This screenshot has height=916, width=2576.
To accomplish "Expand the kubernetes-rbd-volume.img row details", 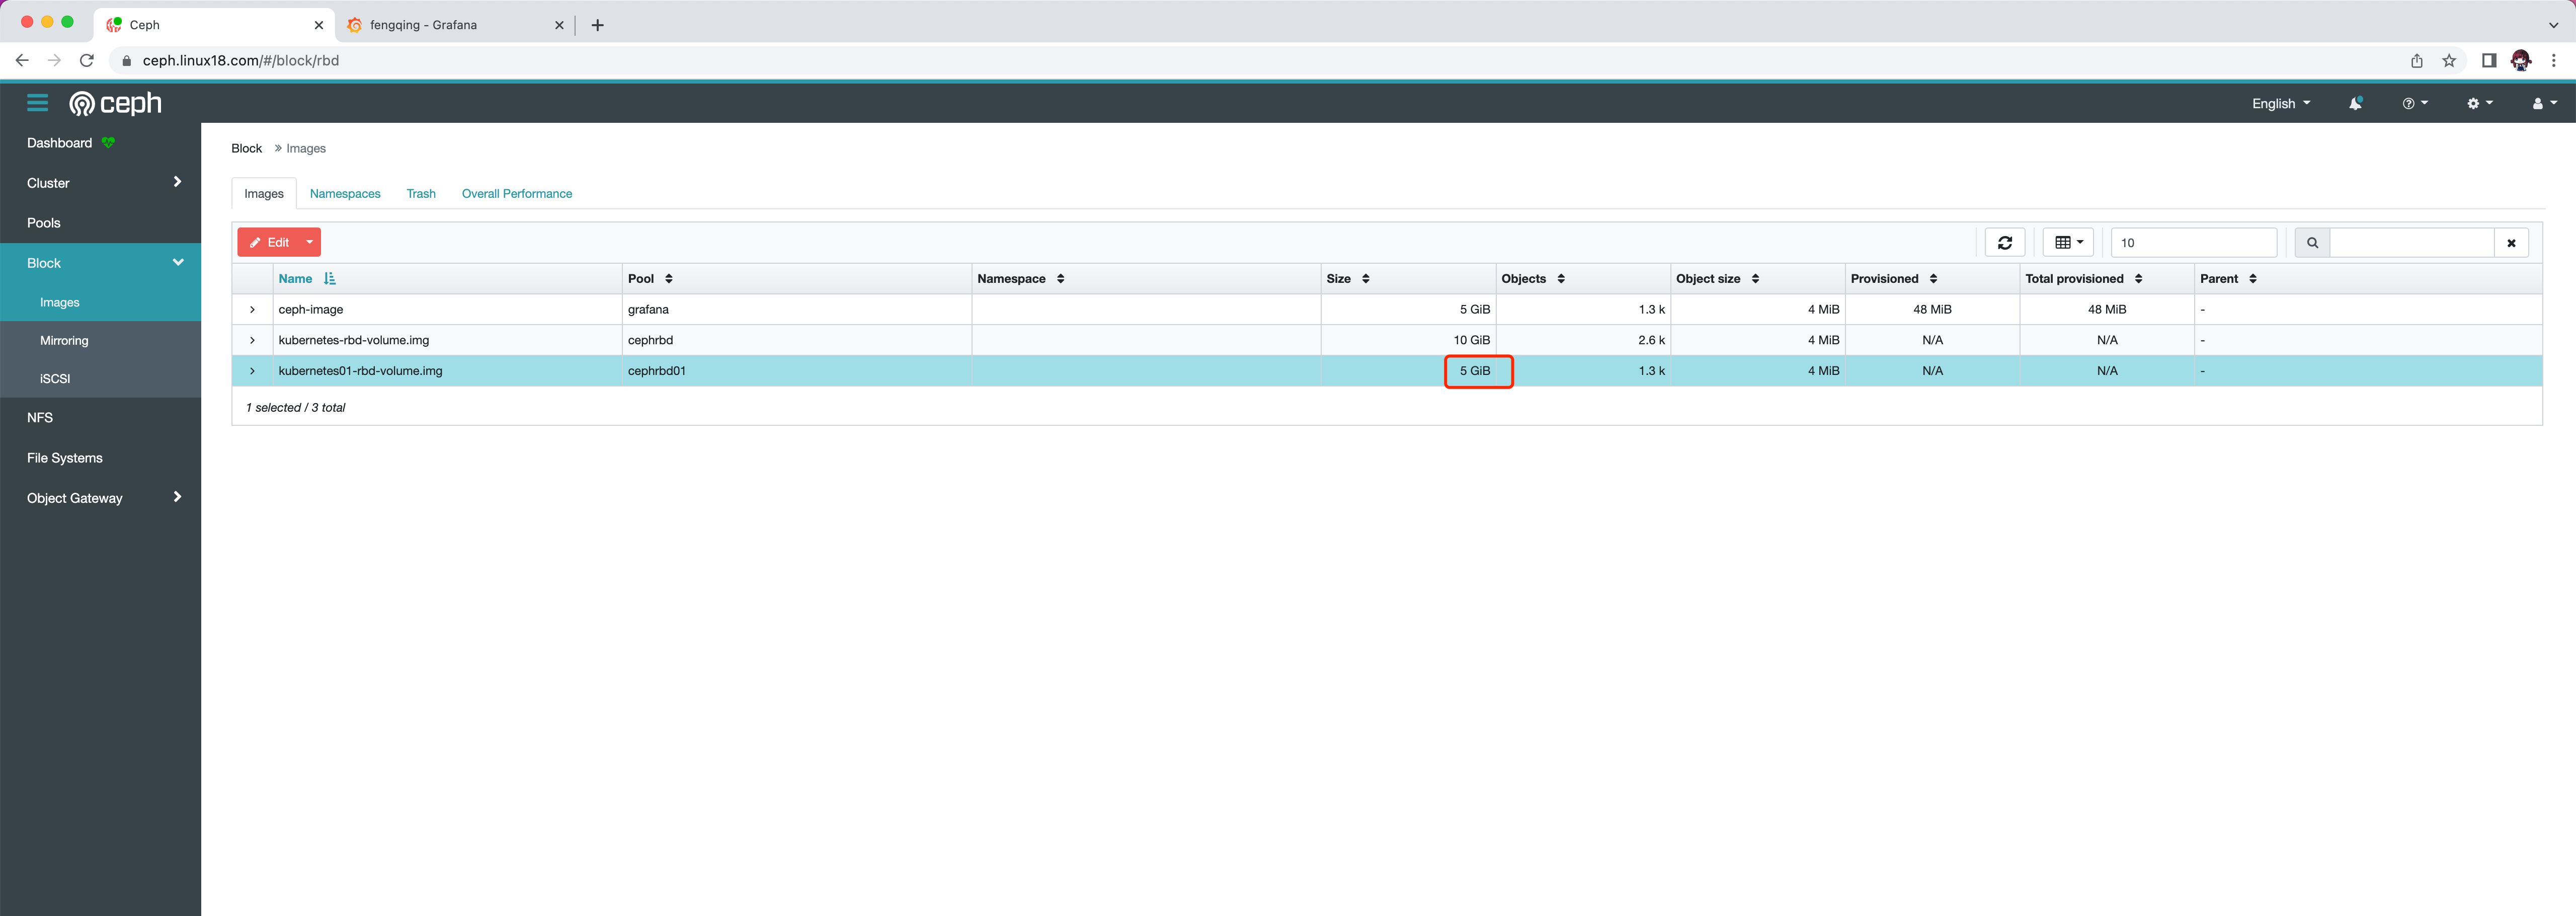I will point(252,340).
